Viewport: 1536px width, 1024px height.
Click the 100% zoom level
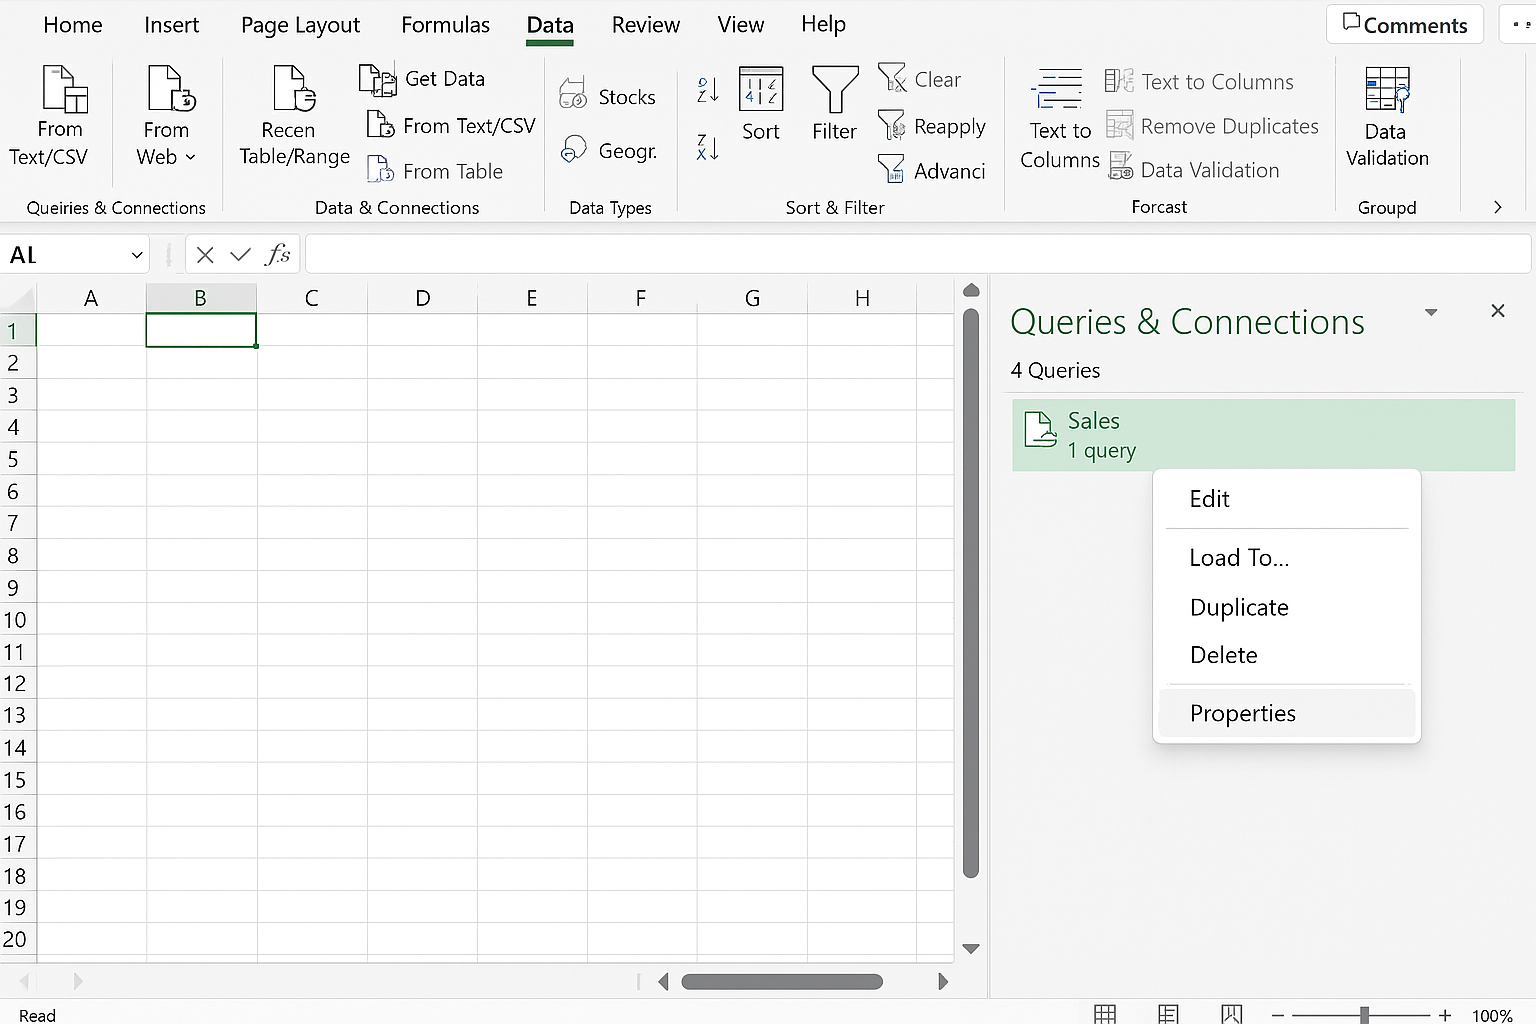(x=1492, y=1015)
